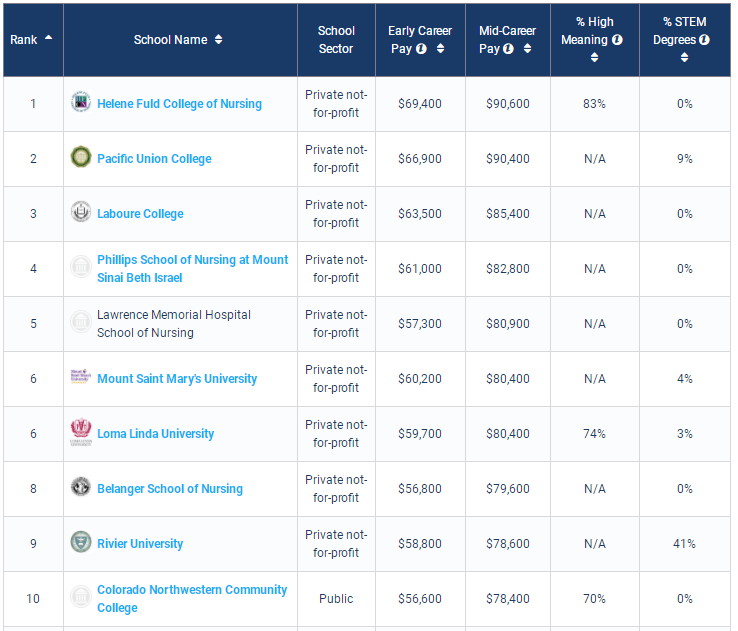
Task: Sort by Early Career Pay arrows
Action: coord(440,48)
